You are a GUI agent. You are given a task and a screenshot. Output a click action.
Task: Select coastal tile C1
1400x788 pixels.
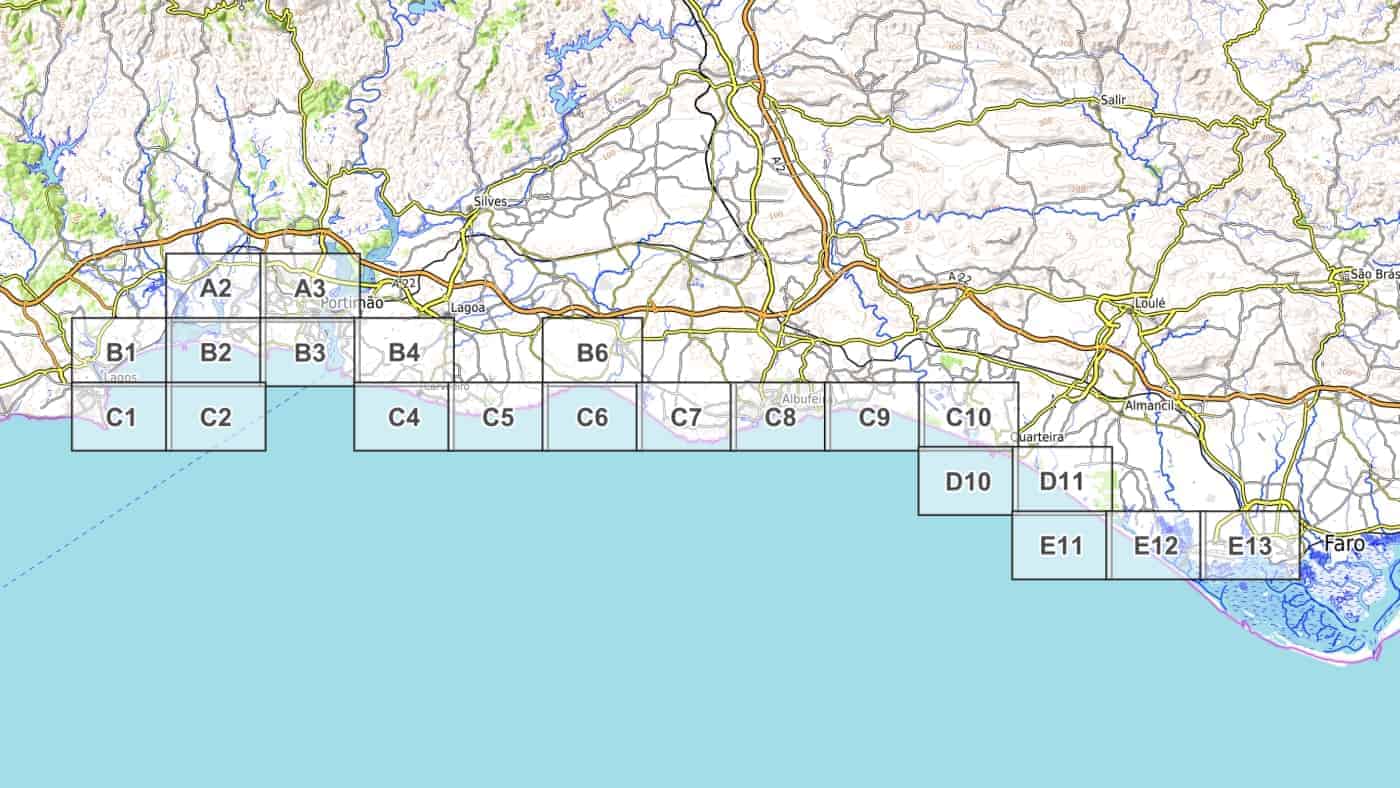click(120, 417)
